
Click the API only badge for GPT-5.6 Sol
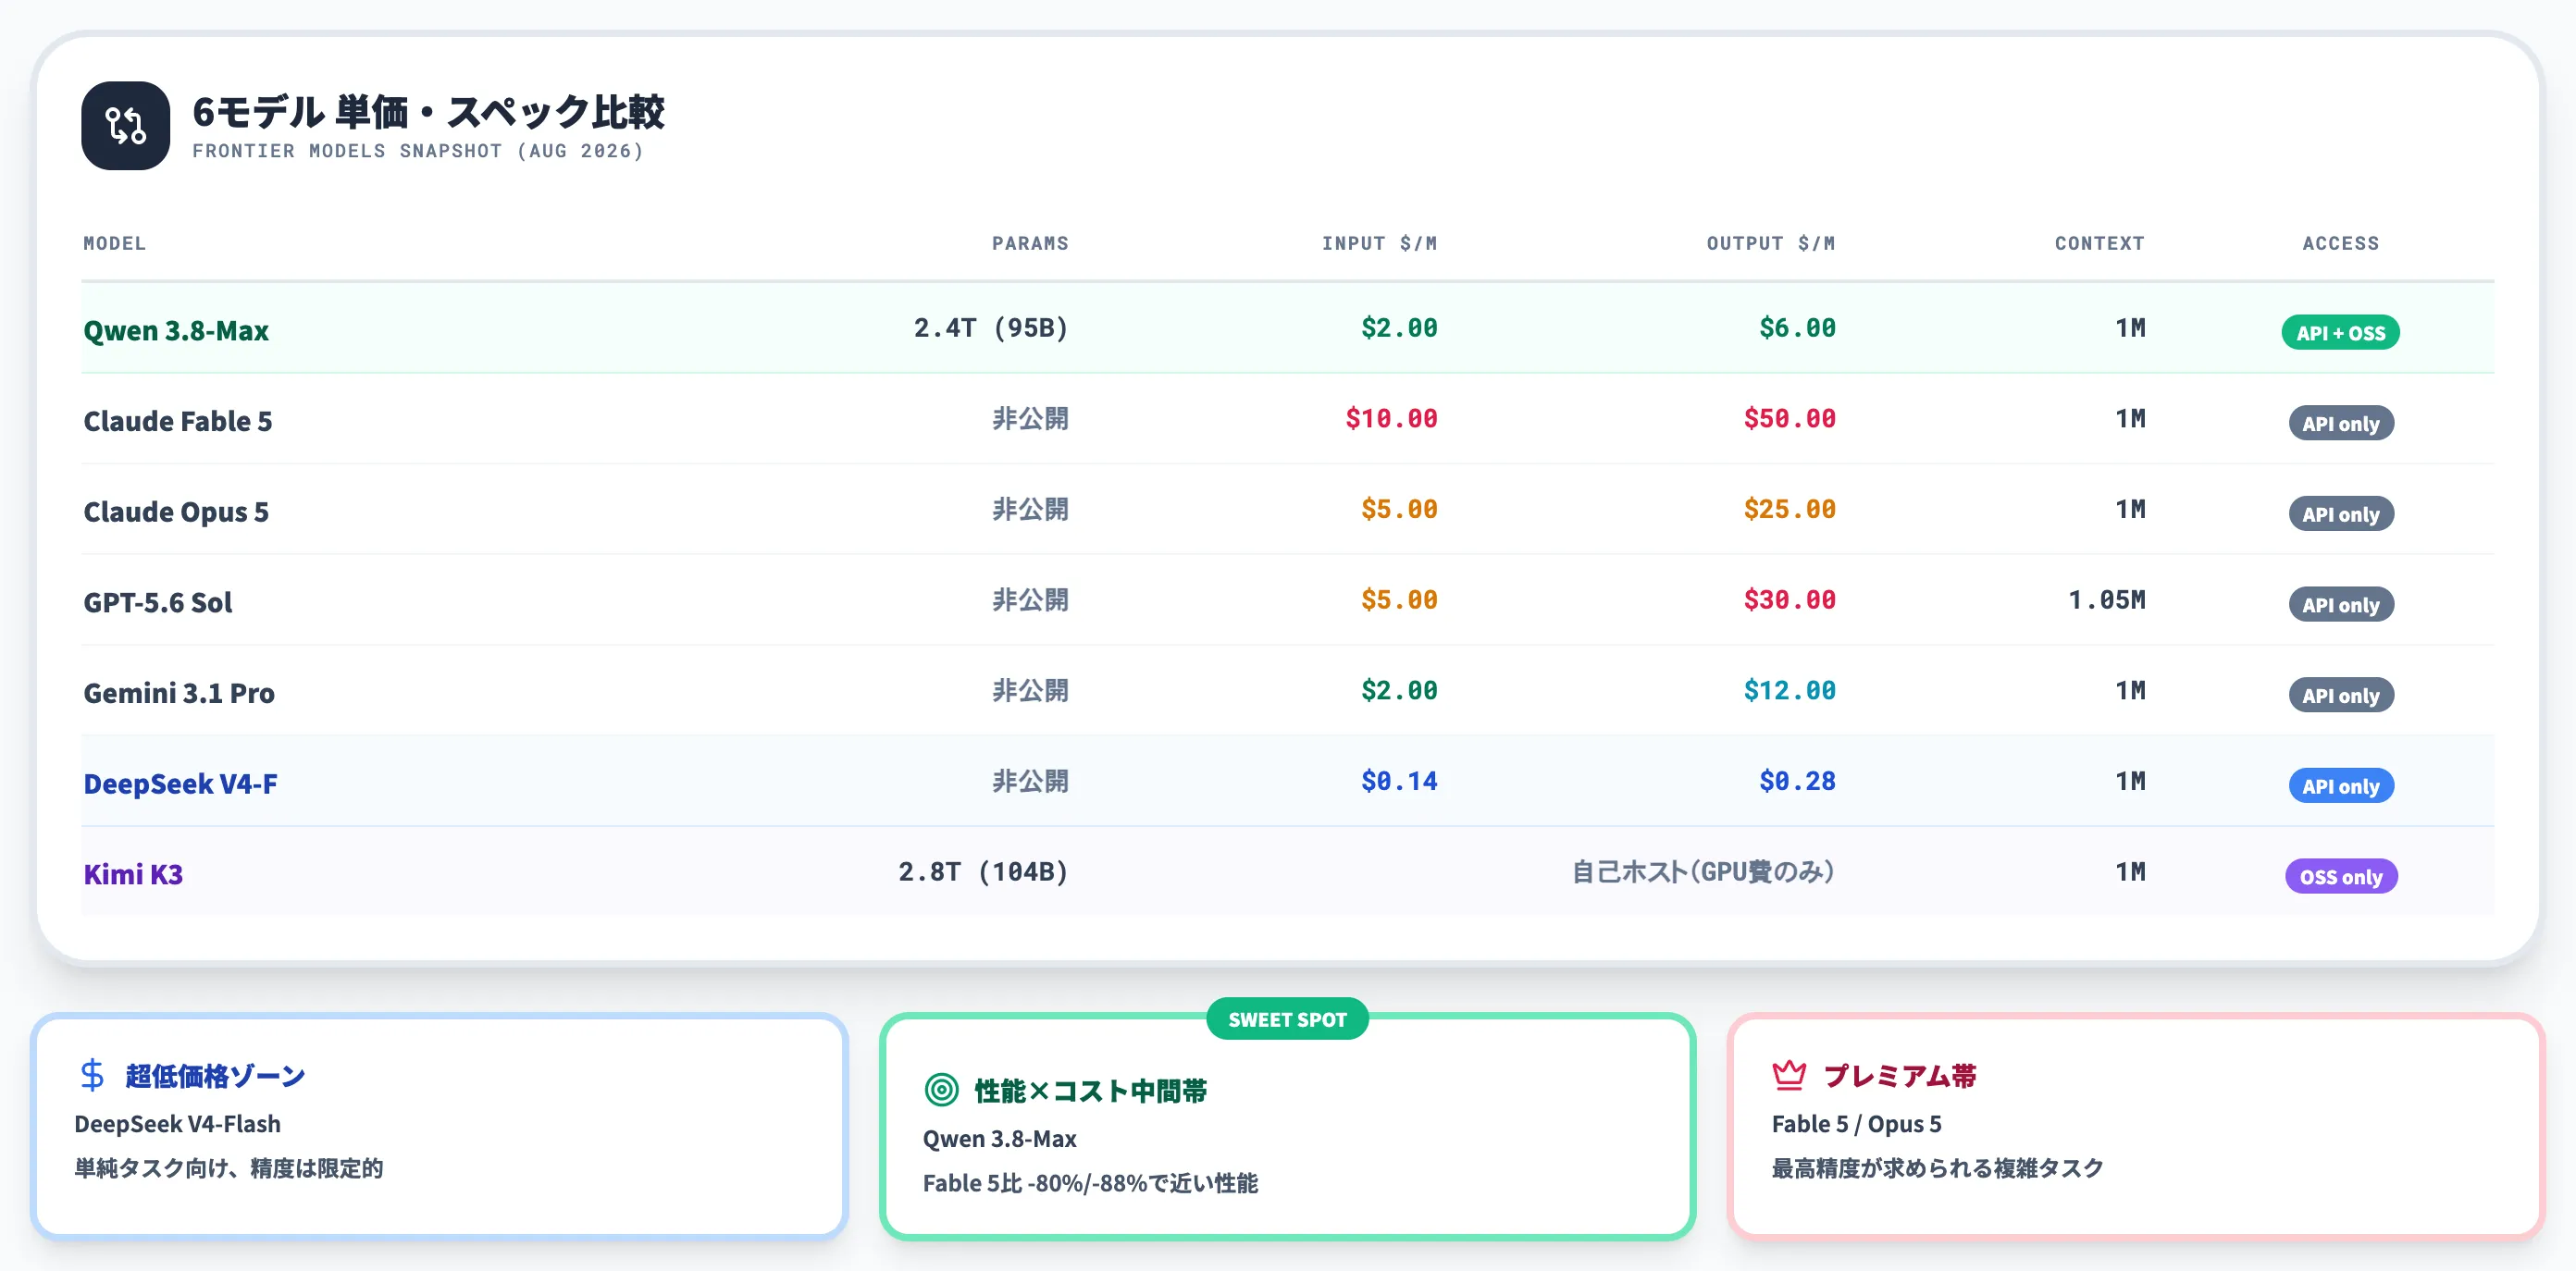tap(2340, 604)
